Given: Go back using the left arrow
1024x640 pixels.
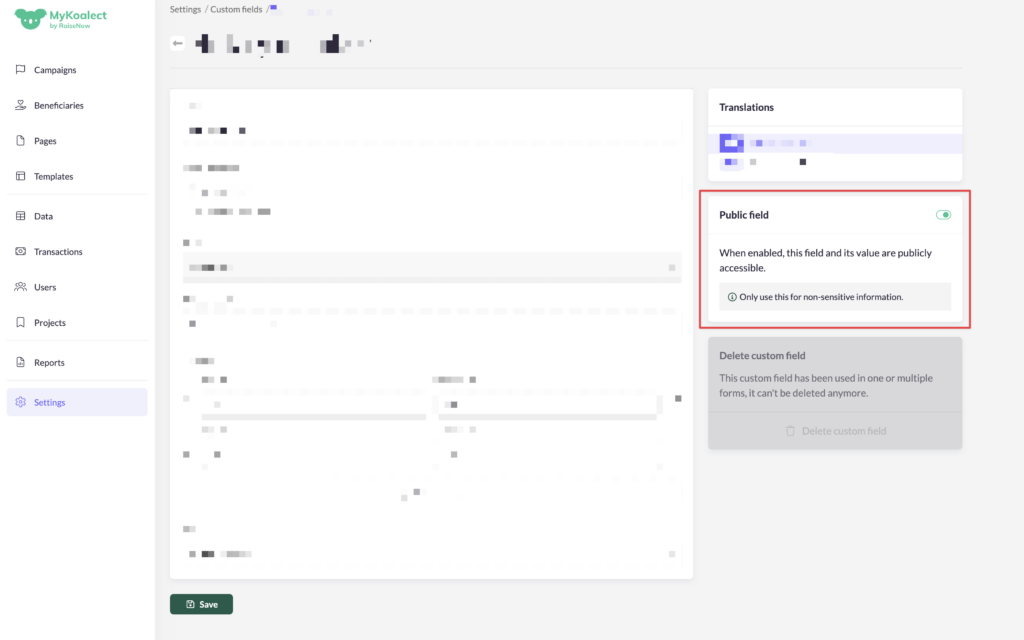Looking at the screenshot, I should [x=178, y=43].
